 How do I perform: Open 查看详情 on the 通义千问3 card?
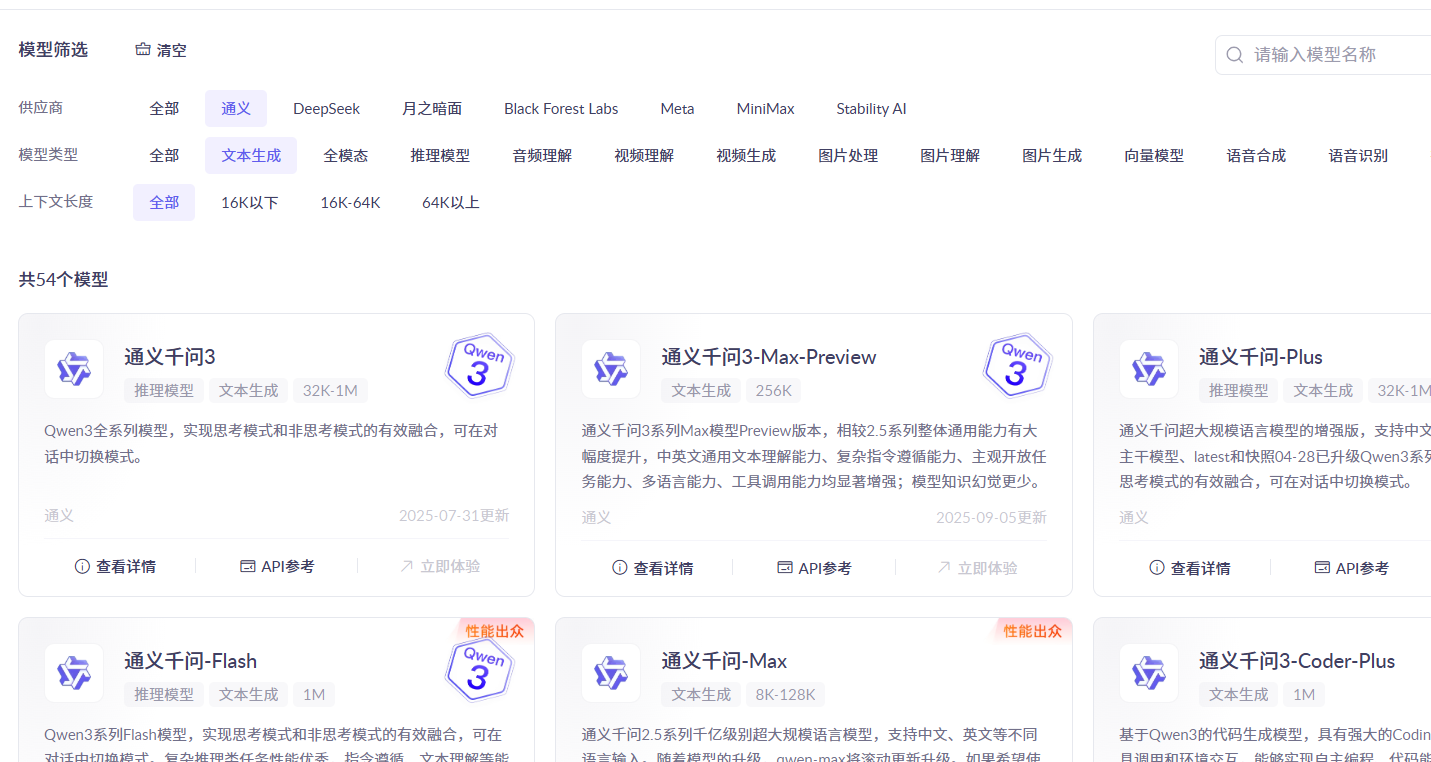coord(116,566)
